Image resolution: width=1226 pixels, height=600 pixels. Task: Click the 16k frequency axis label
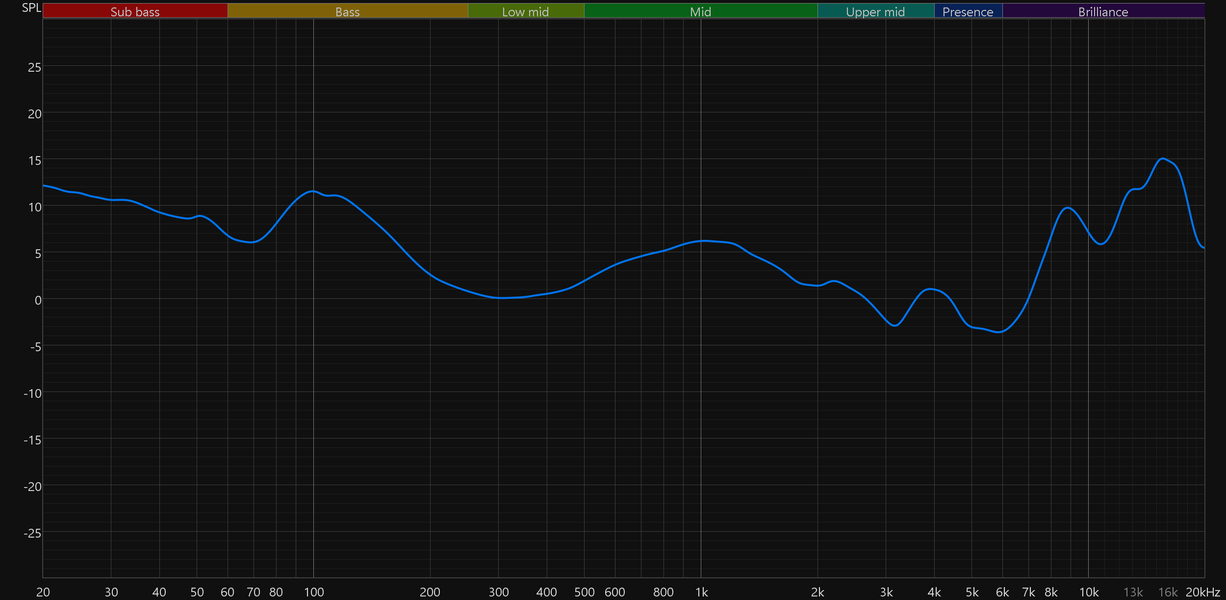(x=1167, y=592)
